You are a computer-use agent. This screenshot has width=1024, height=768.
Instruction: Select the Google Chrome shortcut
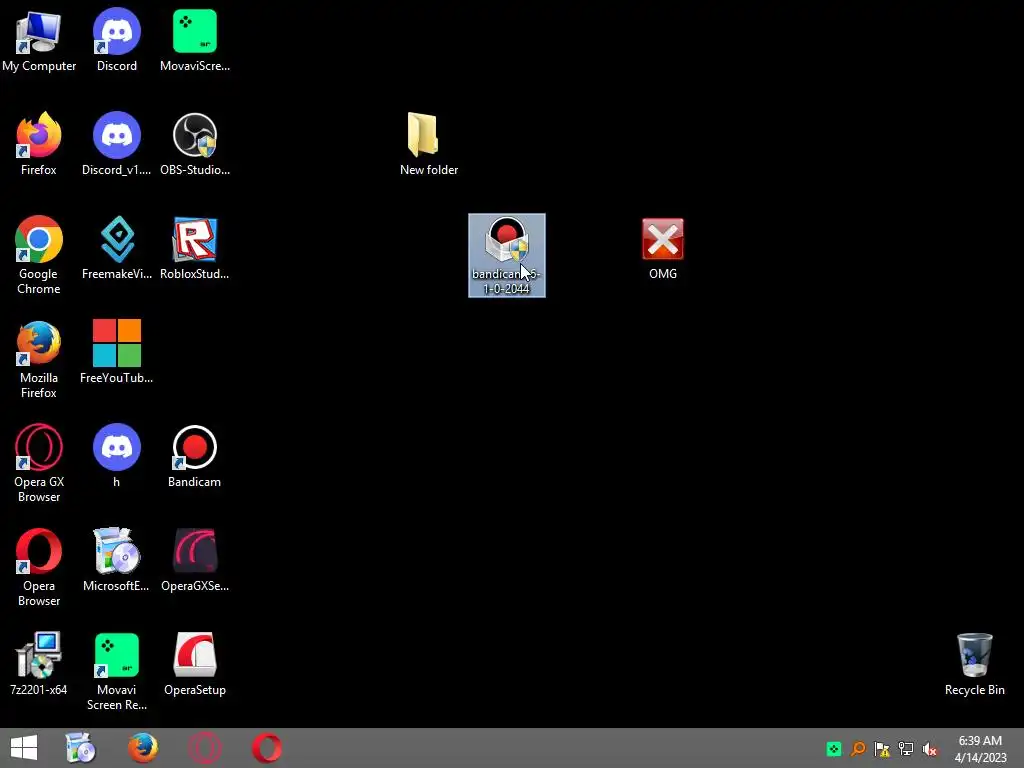click(39, 255)
